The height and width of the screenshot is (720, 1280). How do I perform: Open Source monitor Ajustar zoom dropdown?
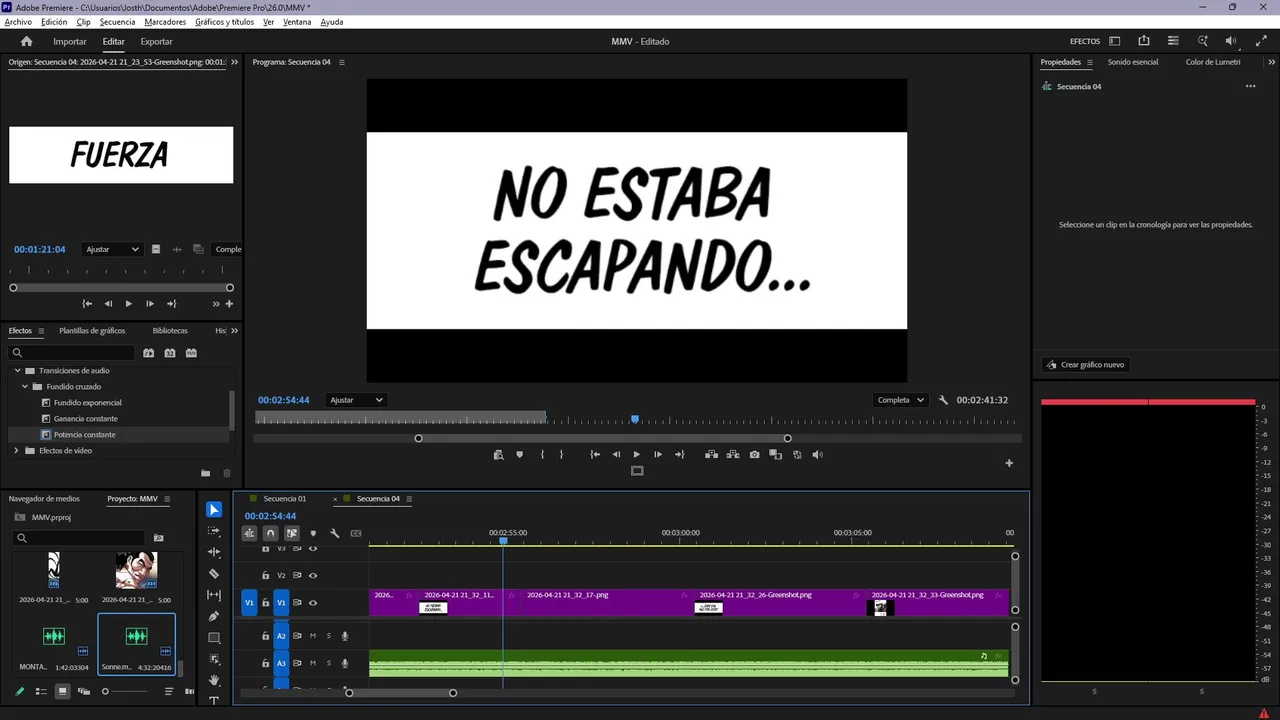(112, 249)
